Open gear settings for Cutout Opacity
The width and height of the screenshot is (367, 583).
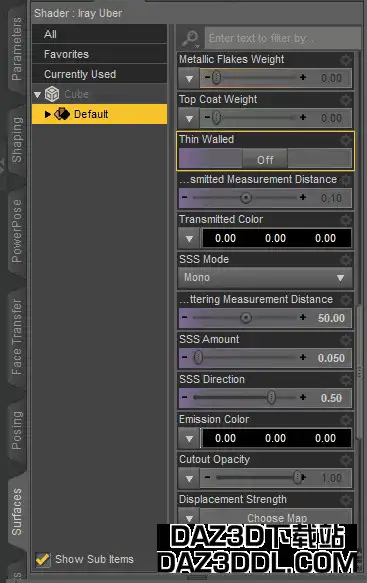[x=346, y=460]
